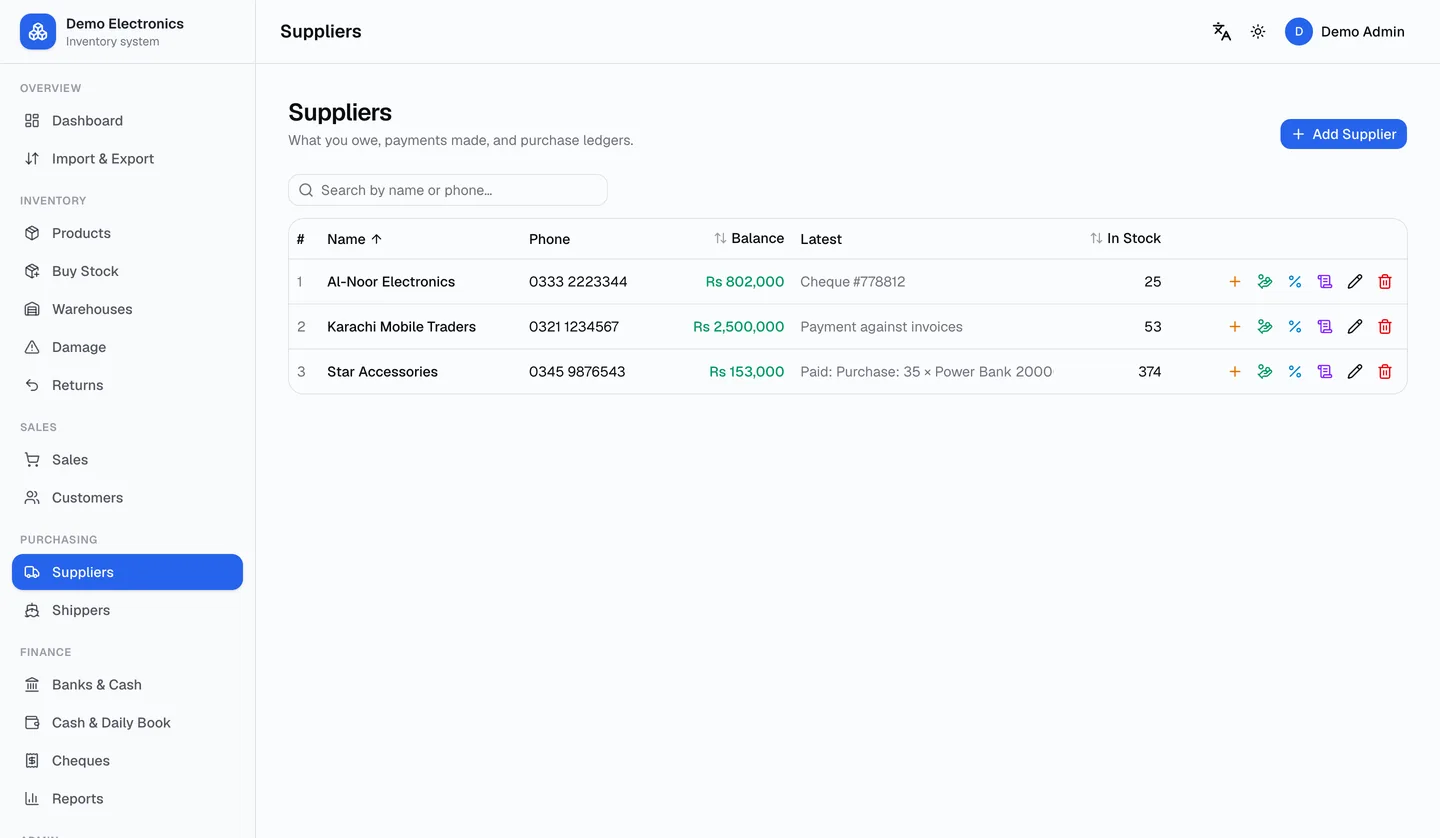Open the purple ledger icon for Star Accessories
This screenshot has width=1440, height=838.
click(x=1325, y=372)
